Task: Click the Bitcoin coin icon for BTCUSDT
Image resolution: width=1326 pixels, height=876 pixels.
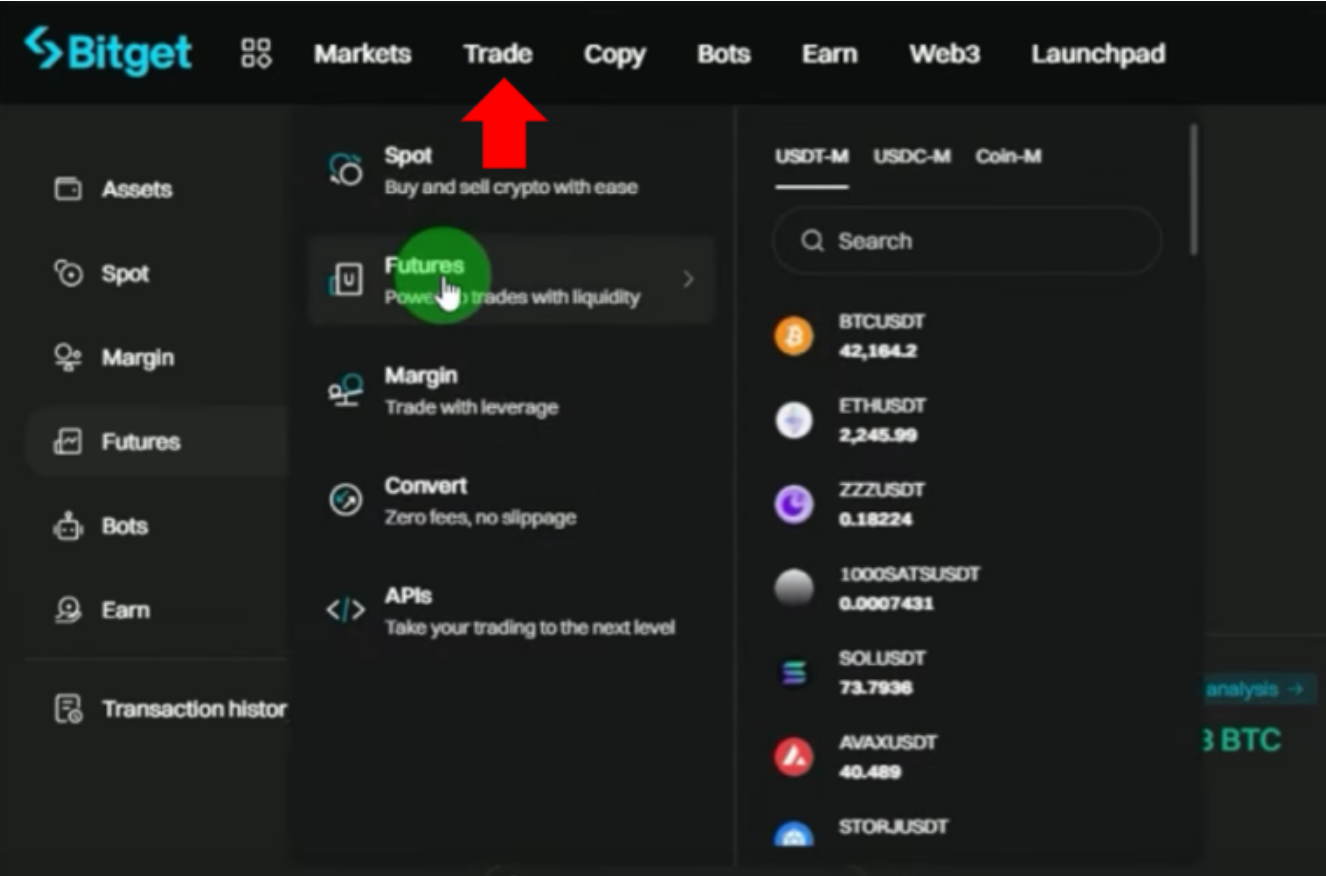Action: coord(794,336)
